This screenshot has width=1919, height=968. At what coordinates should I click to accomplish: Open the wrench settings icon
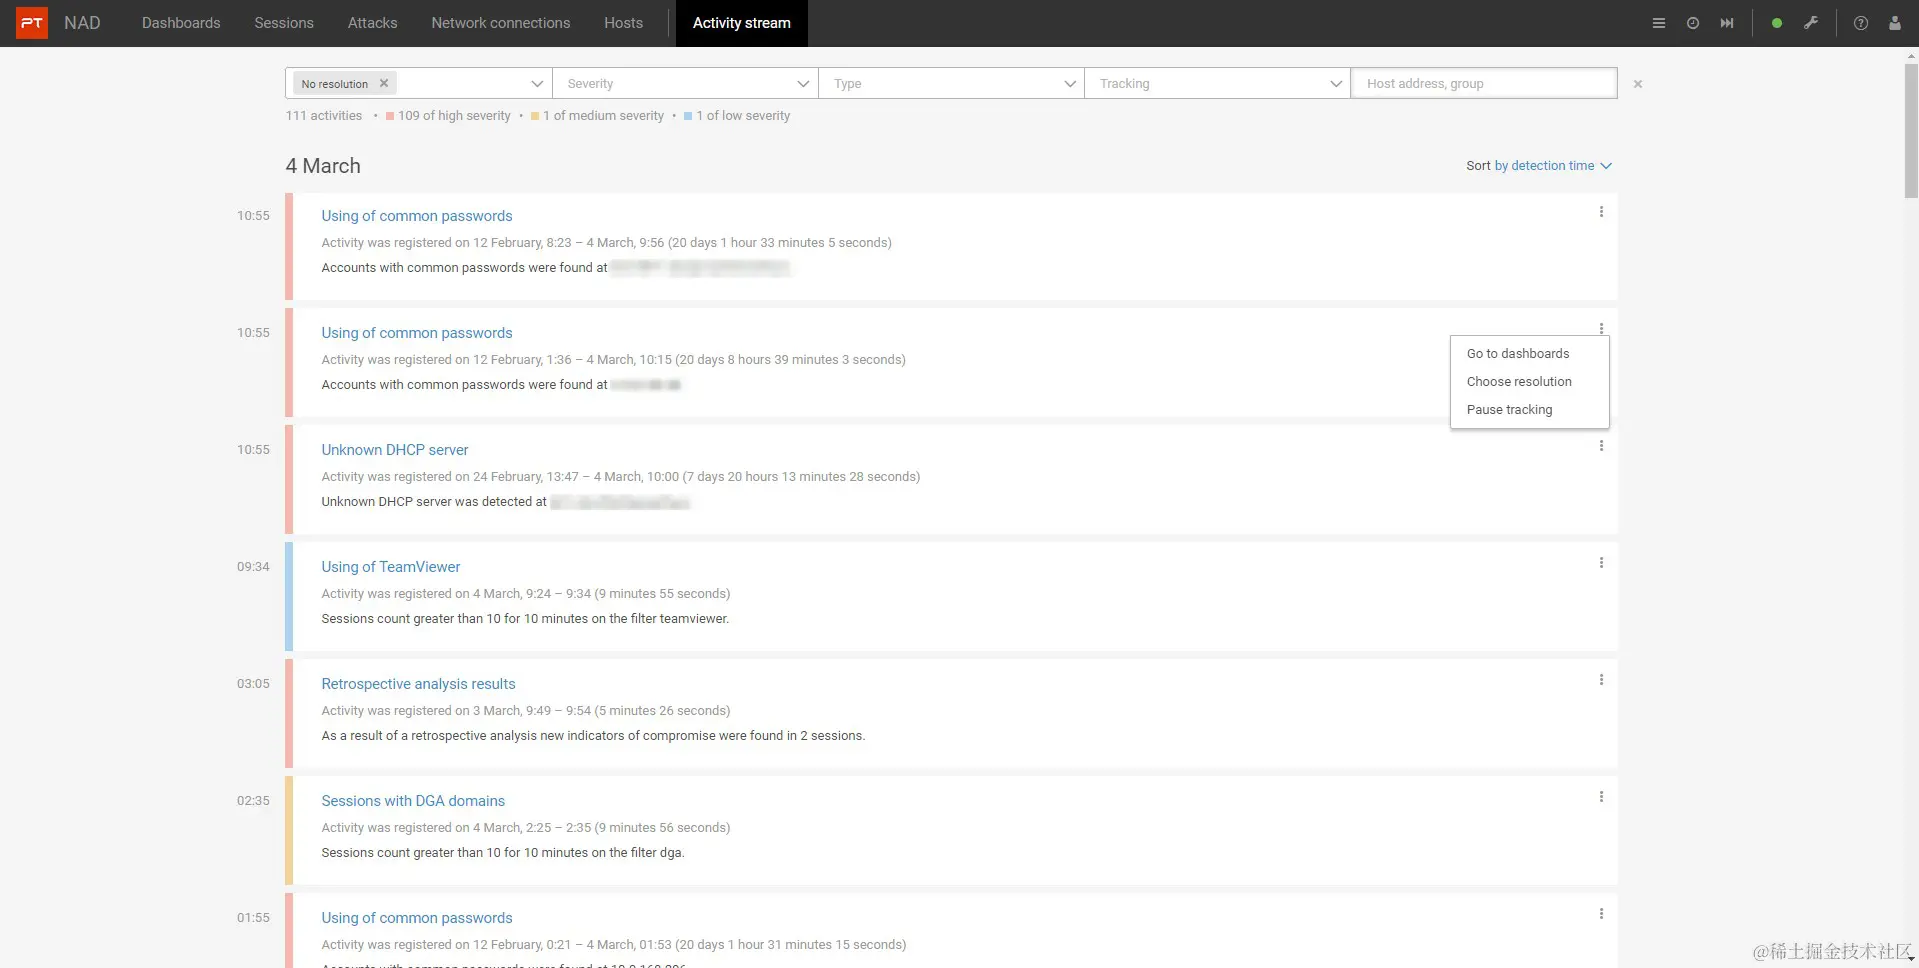(x=1811, y=23)
